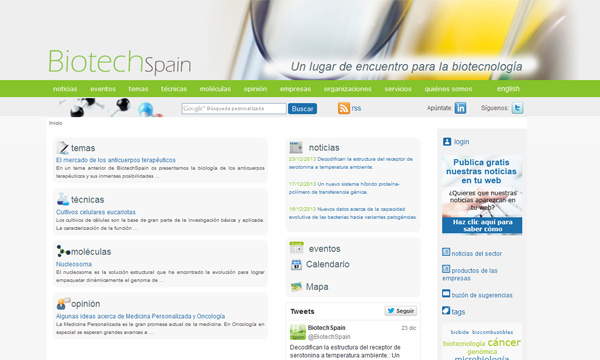600x360 pixels.
Task: Open the servicios menu item
Action: [x=398, y=89]
